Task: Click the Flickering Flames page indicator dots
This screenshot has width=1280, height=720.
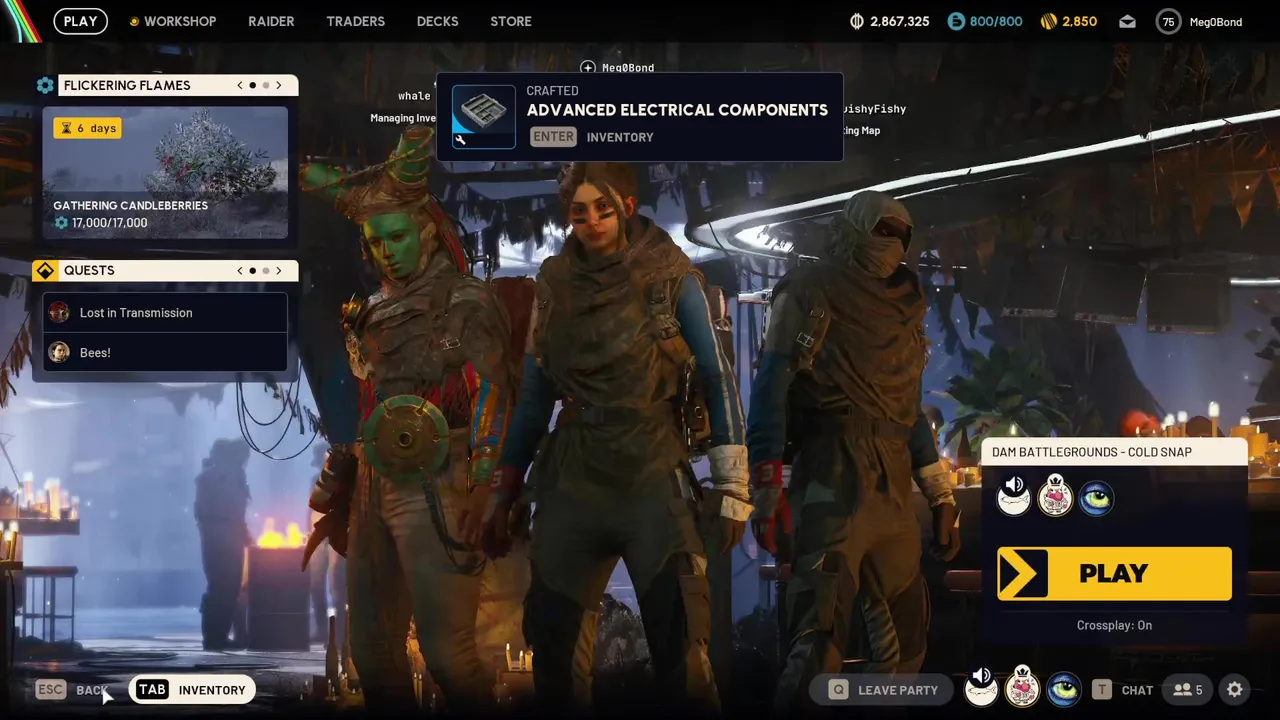Action: [x=259, y=85]
